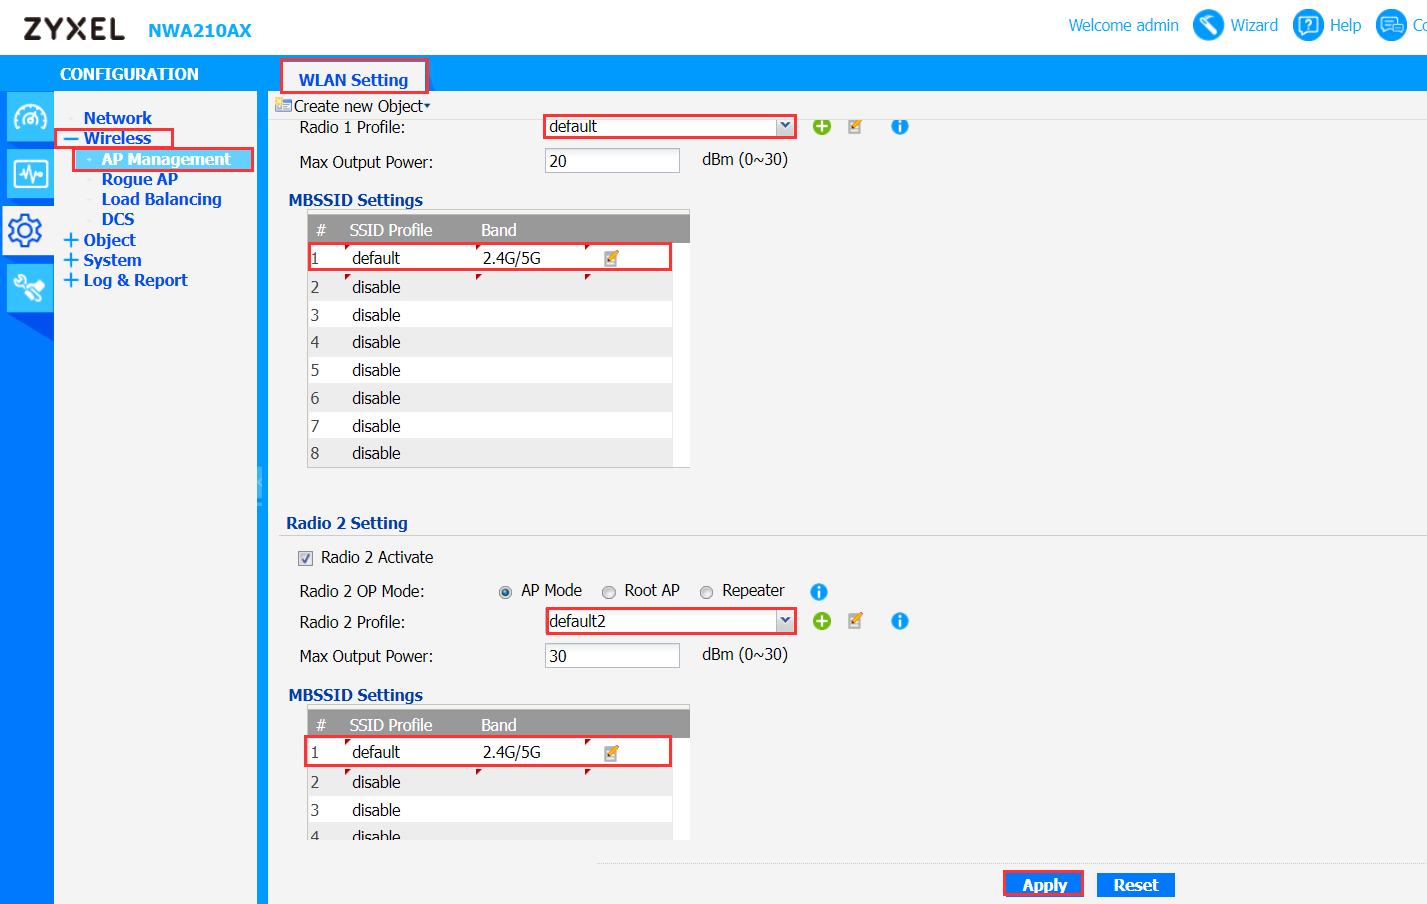Toggle the Radio 2 Activate checkbox
This screenshot has height=904, width=1427.
click(306, 558)
